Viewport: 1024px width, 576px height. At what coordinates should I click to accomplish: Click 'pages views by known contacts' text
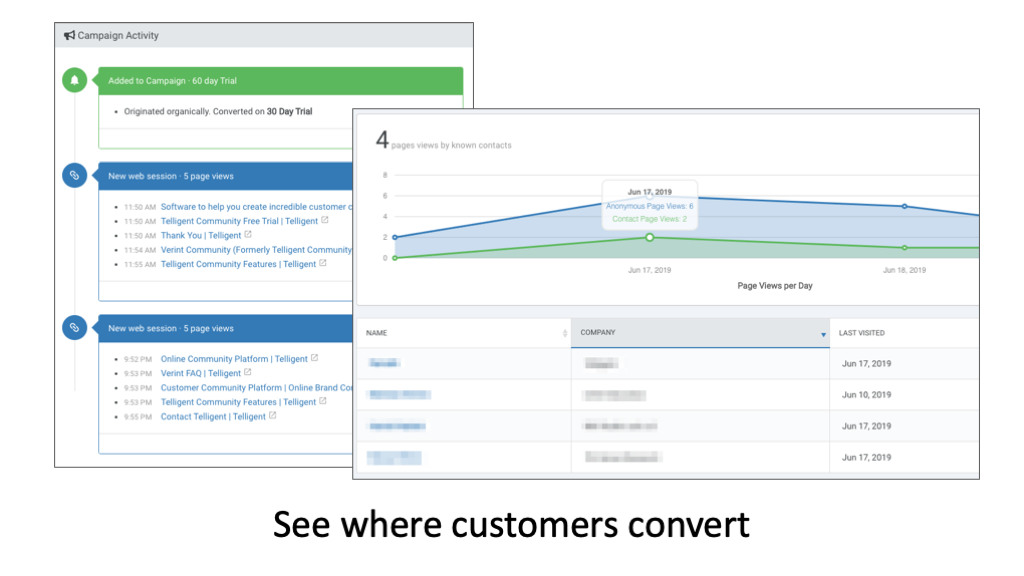[x=451, y=146]
